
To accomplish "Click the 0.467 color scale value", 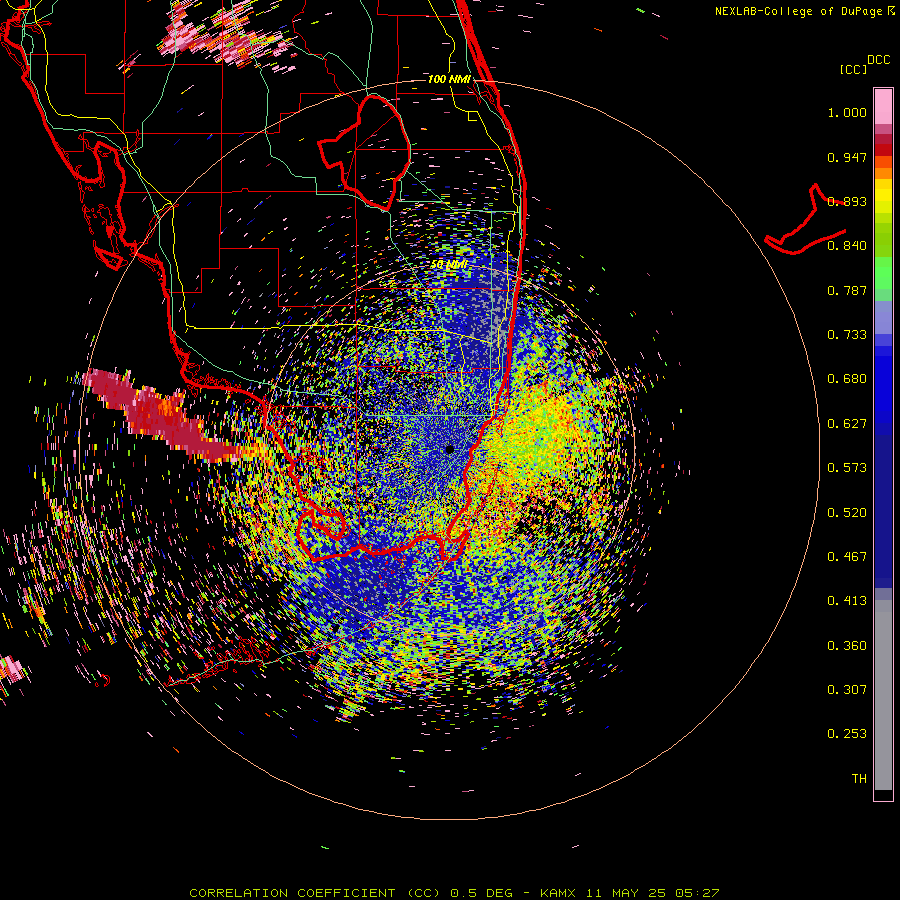I will [847, 557].
